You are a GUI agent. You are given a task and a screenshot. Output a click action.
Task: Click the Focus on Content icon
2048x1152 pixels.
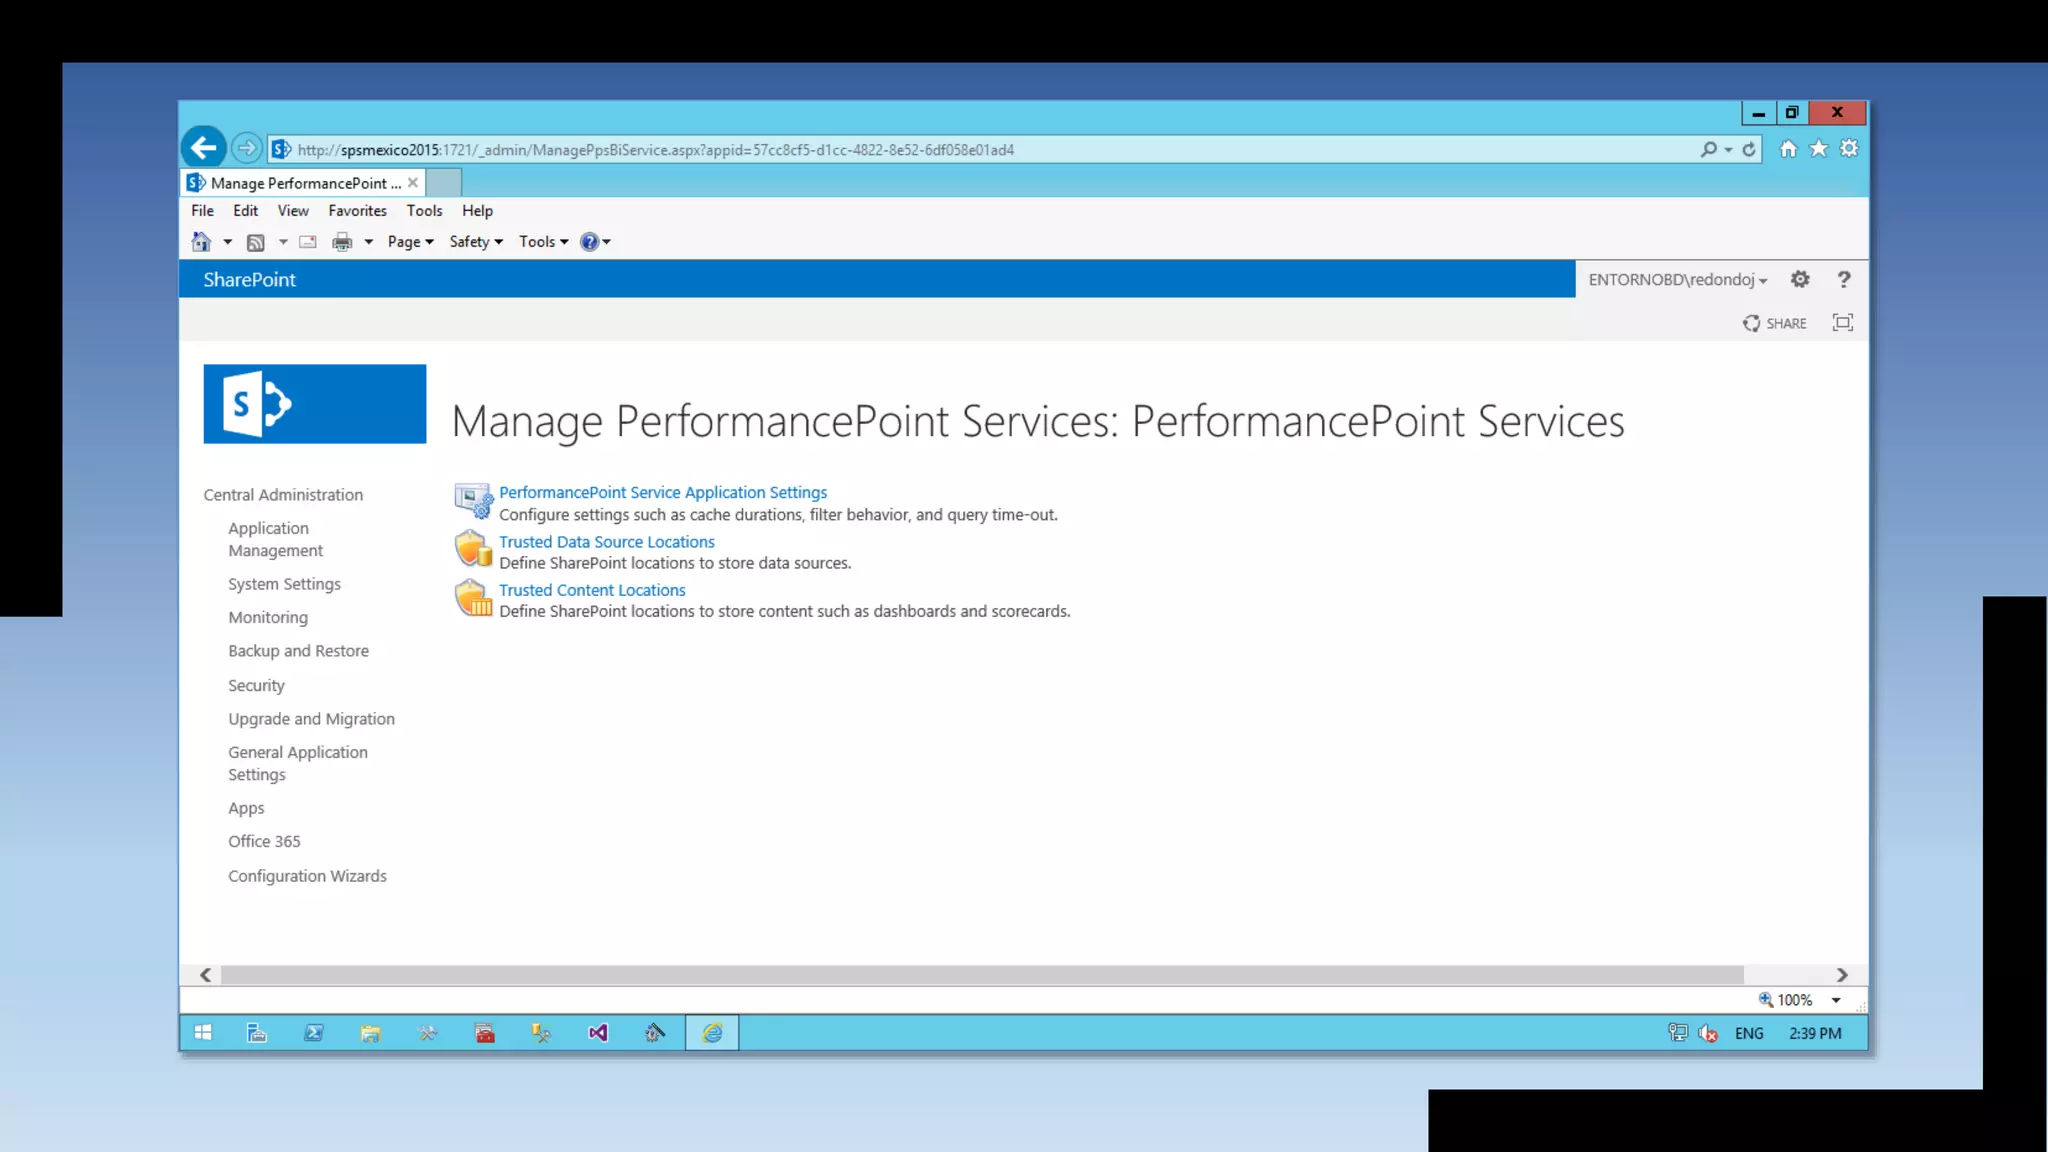coord(1842,323)
